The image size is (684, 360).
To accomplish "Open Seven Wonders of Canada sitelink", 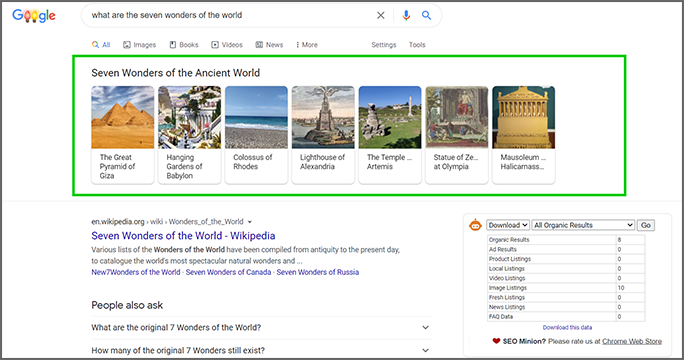I will [x=229, y=272].
